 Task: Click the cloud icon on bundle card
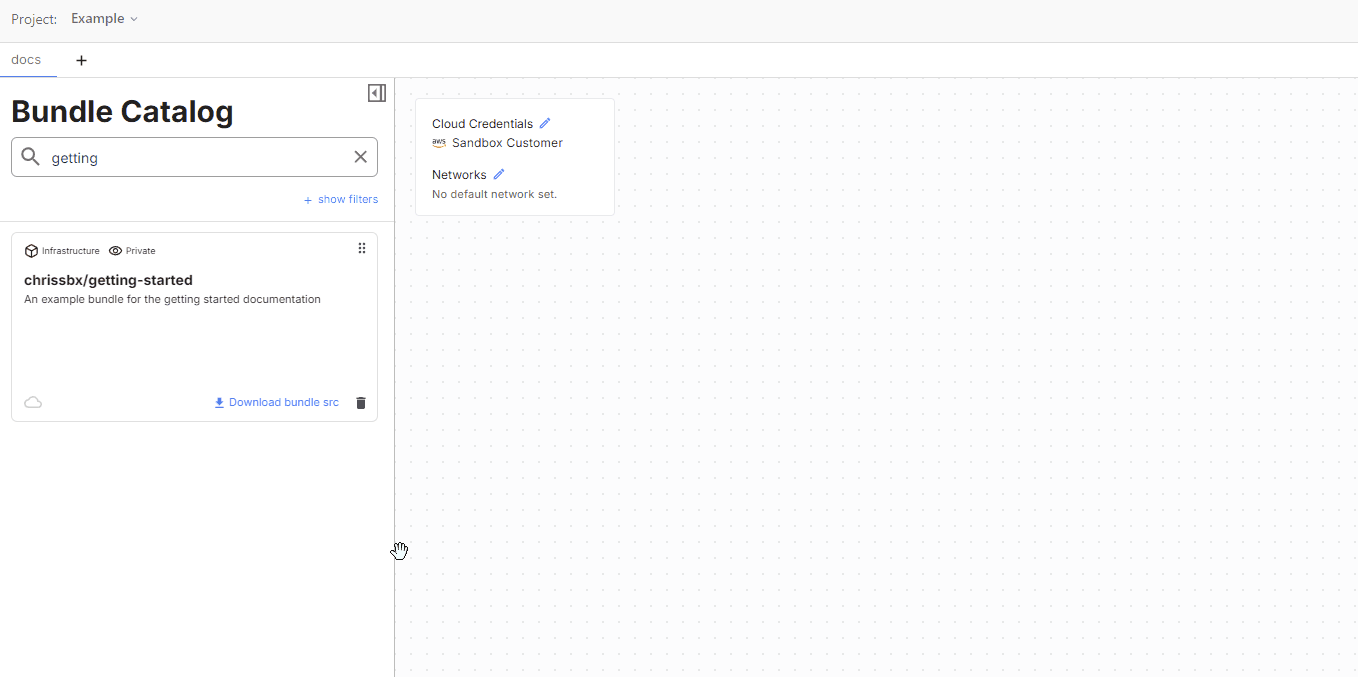33,403
